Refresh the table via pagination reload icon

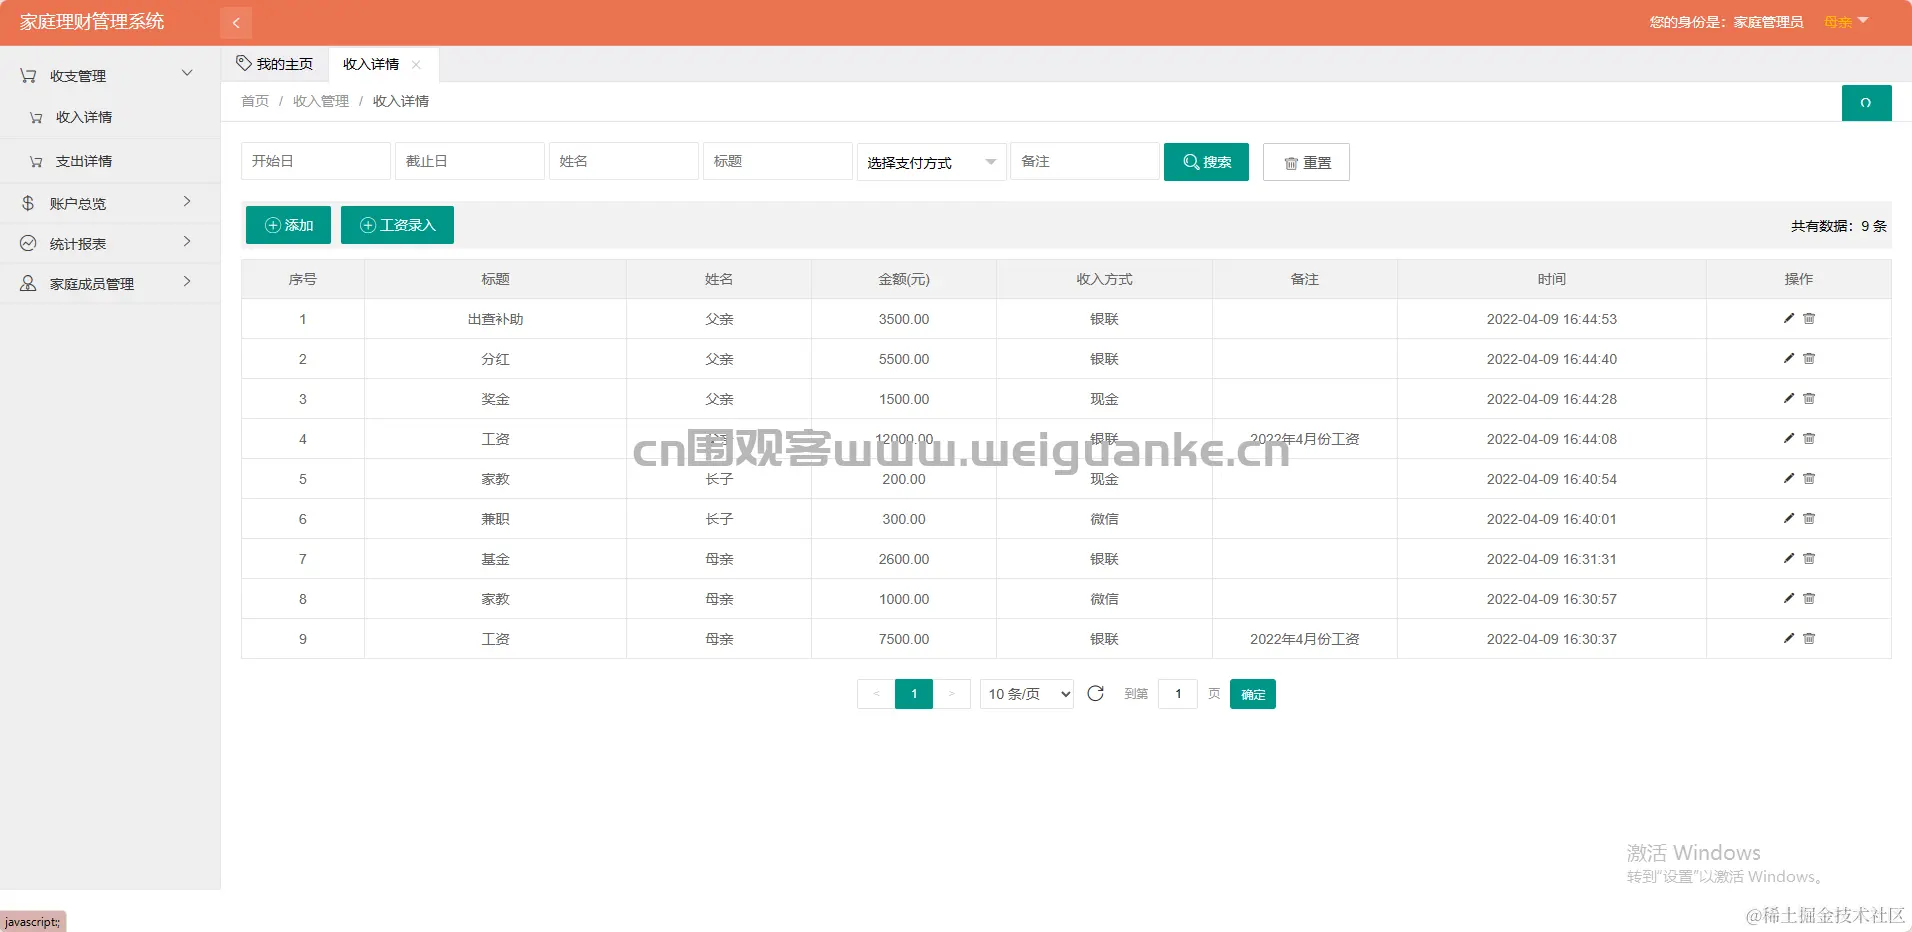(x=1095, y=694)
